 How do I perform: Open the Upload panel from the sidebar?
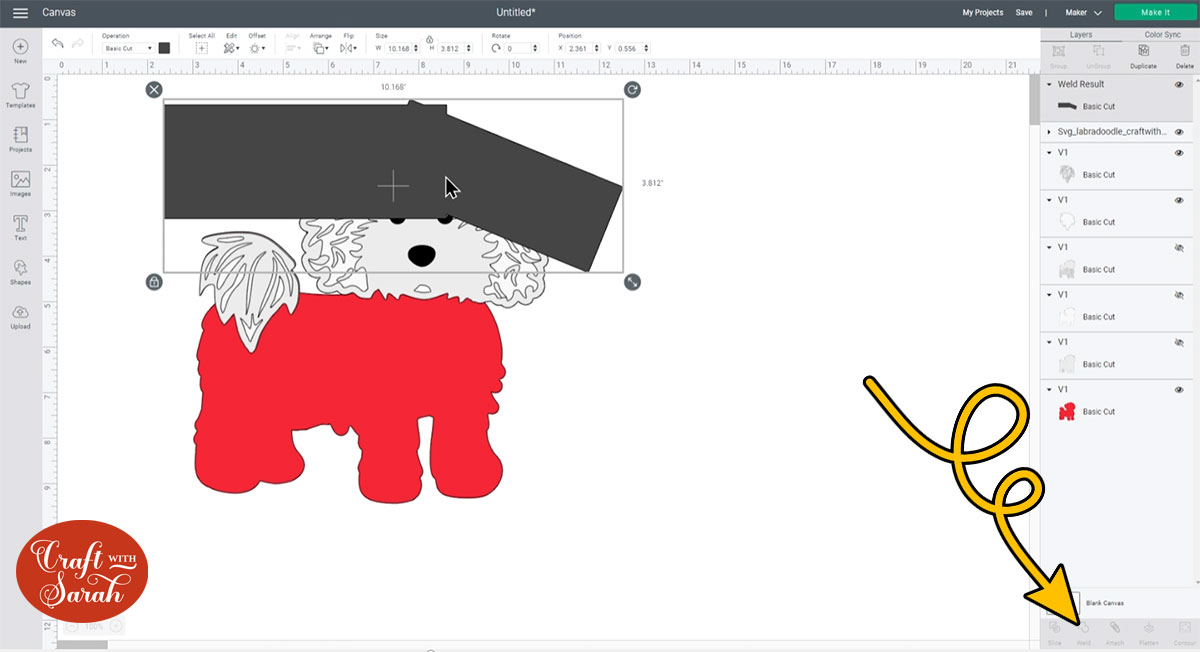coord(20,314)
